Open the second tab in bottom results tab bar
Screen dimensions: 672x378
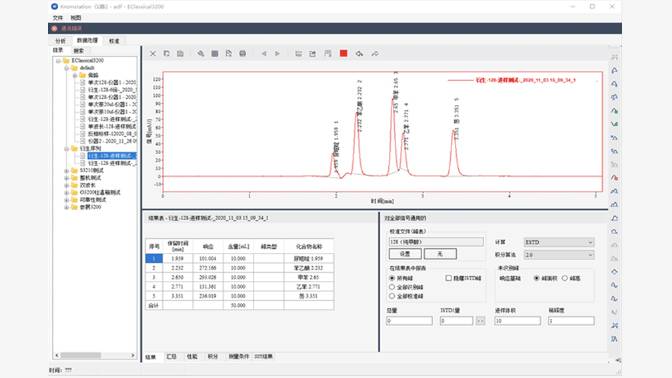(x=171, y=357)
